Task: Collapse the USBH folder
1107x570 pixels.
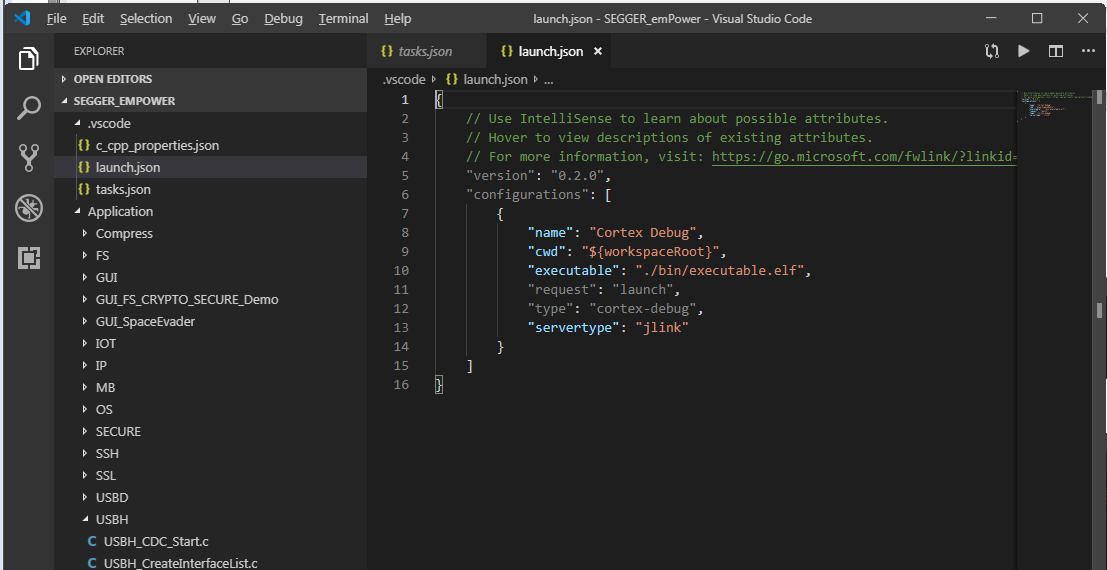Action: coord(111,519)
